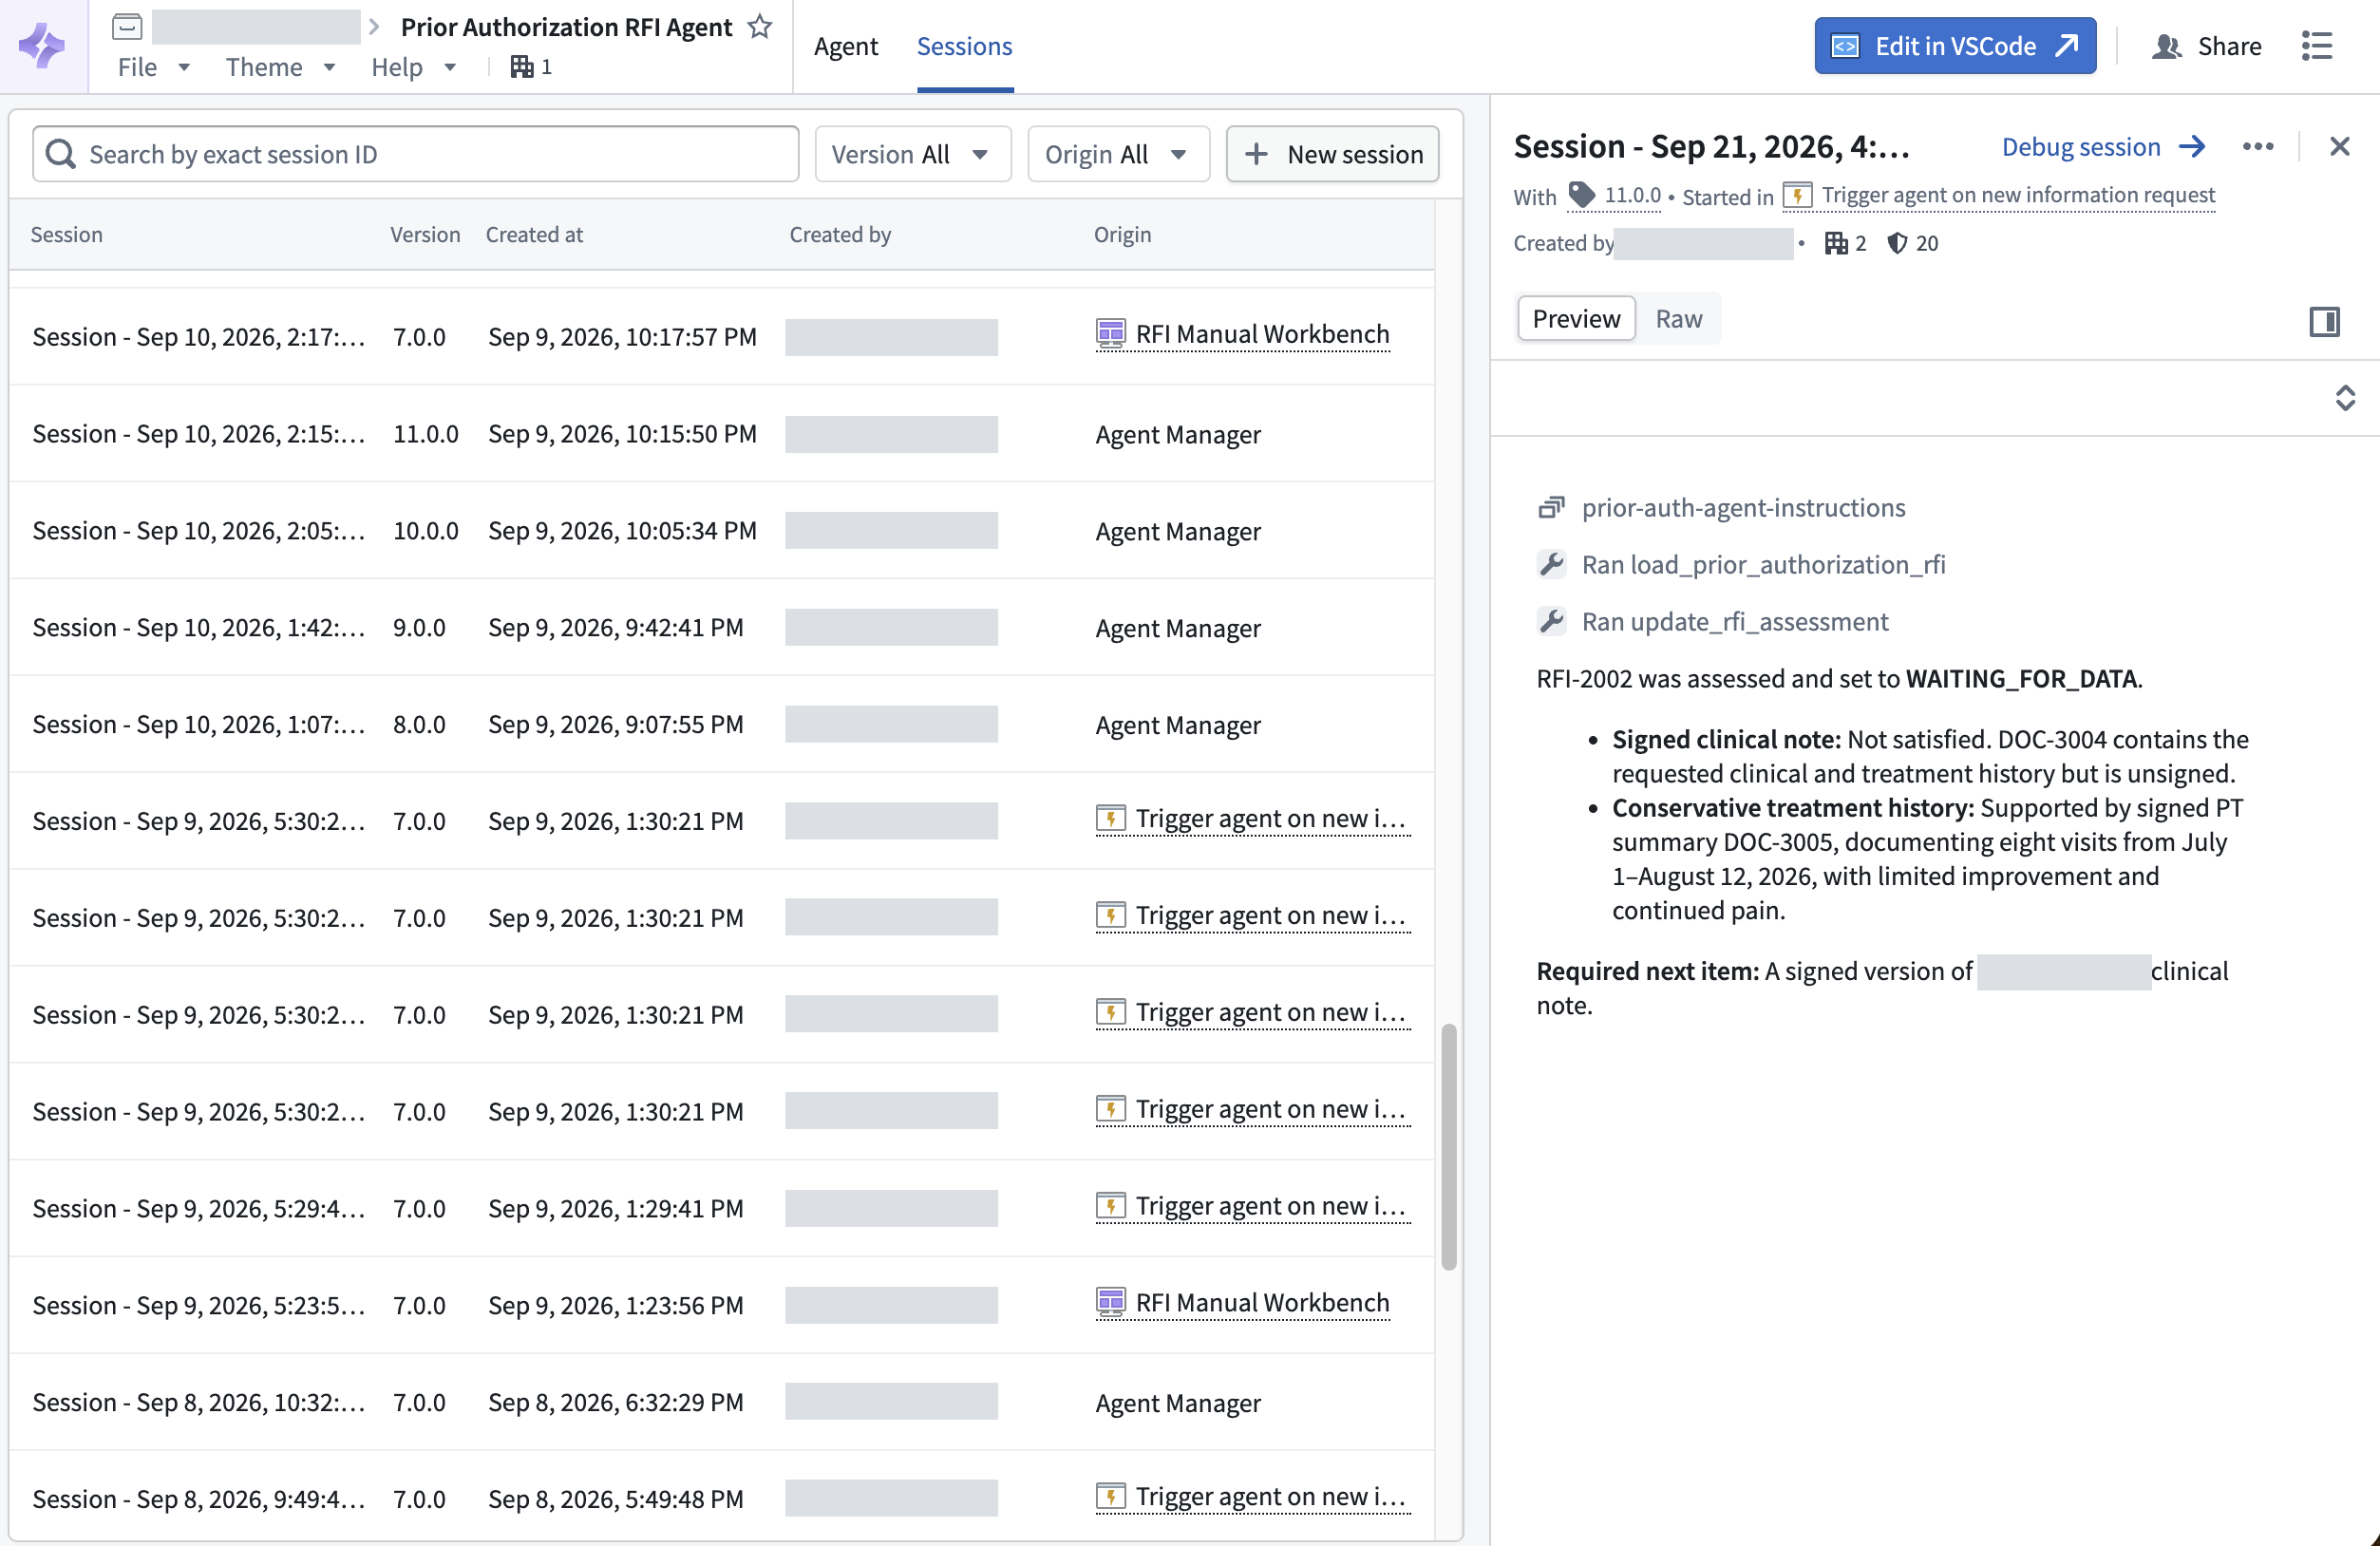This screenshot has width=2380, height=1546.
Task: Toggle the expand/collapse chevrons in session panel
Action: click(2345, 398)
